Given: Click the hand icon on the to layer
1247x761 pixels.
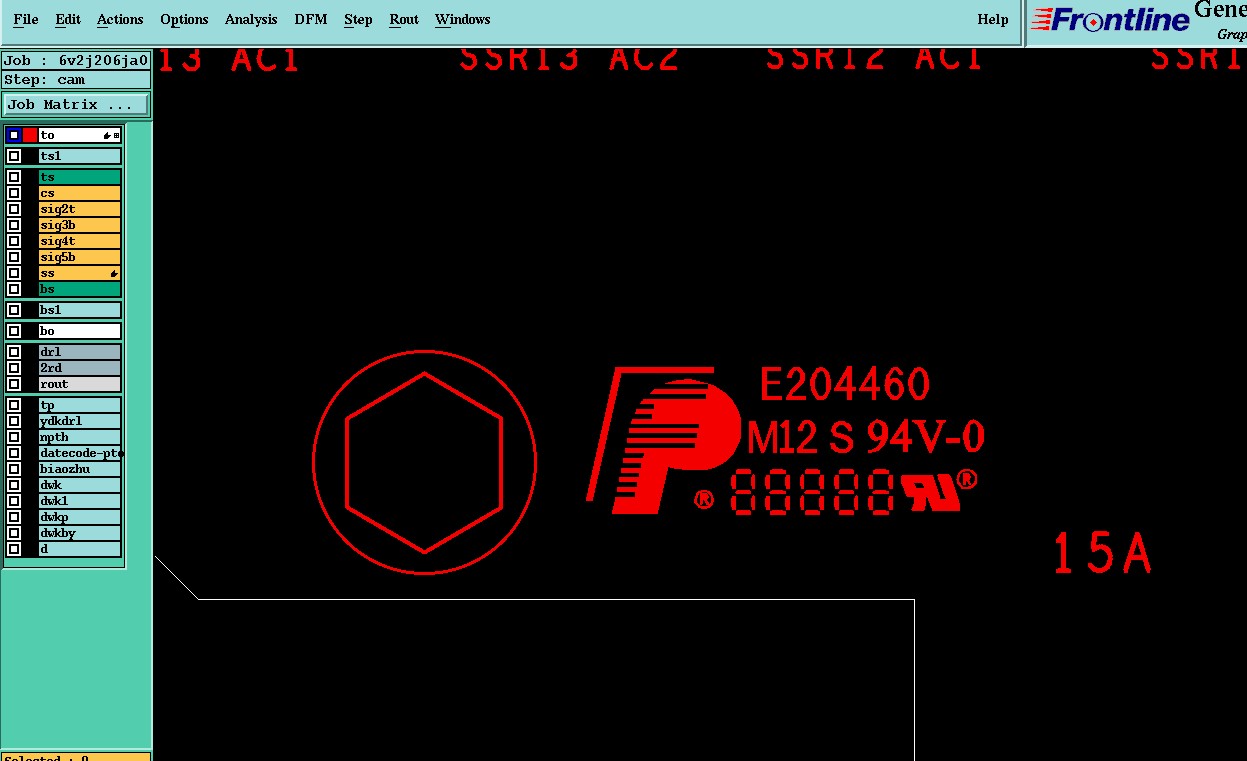Looking at the screenshot, I should pos(107,135).
